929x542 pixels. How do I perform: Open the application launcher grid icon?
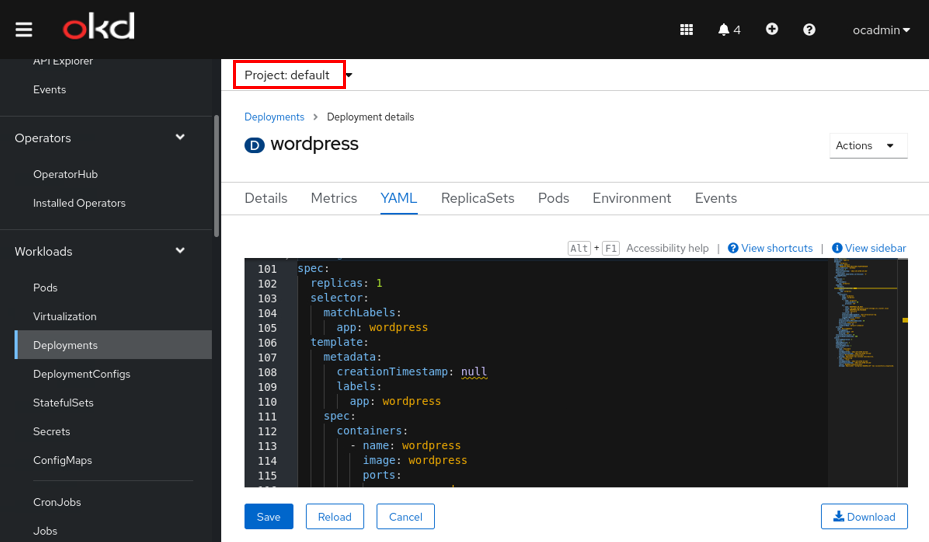686,30
